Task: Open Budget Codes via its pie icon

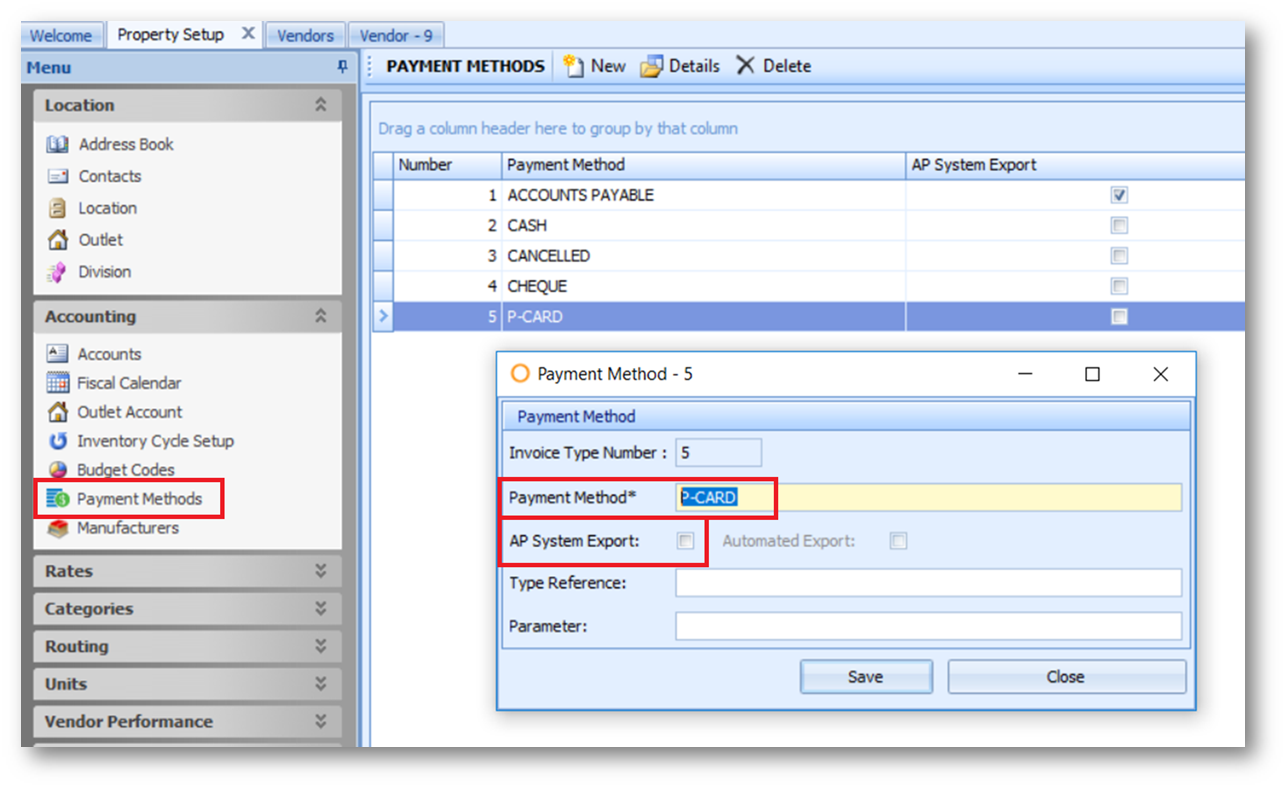Action: coord(58,470)
